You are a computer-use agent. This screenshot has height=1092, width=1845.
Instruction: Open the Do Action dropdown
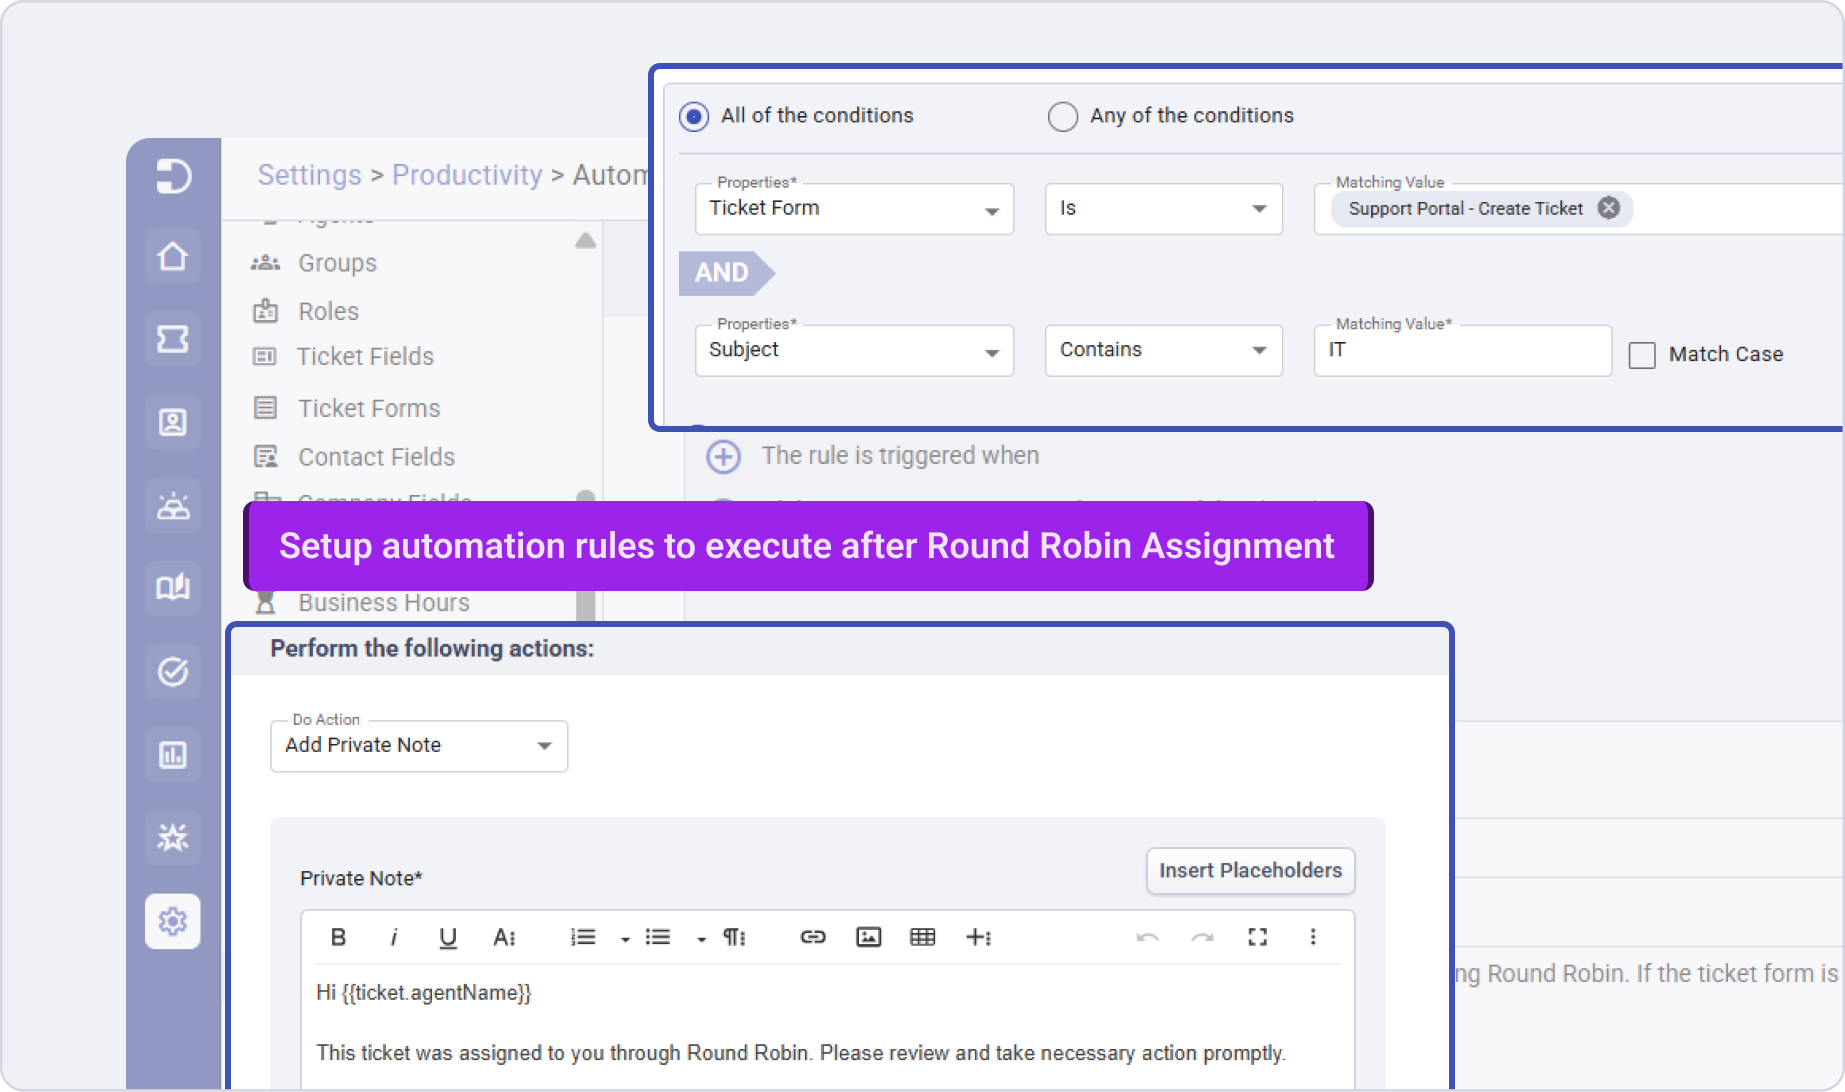419,746
